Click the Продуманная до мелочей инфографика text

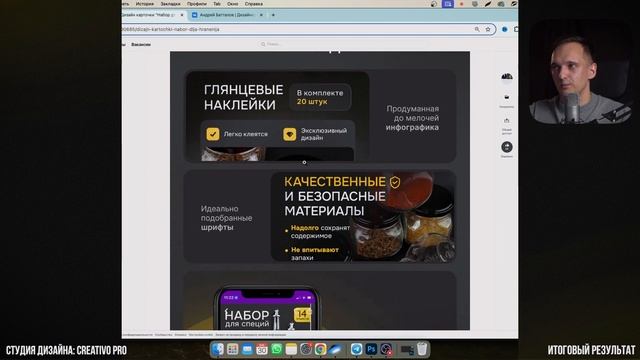pyautogui.click(x=412, y=118)
